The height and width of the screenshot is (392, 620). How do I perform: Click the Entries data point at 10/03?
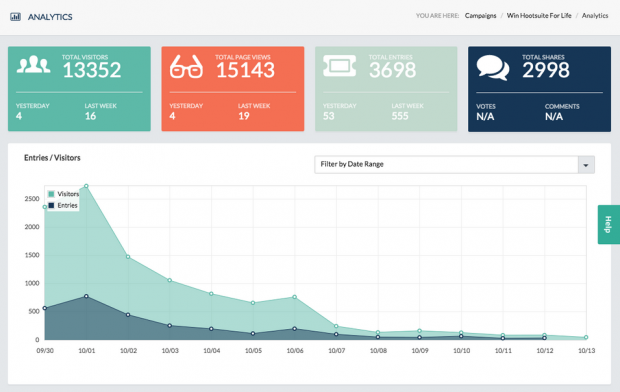click(170, 326)
